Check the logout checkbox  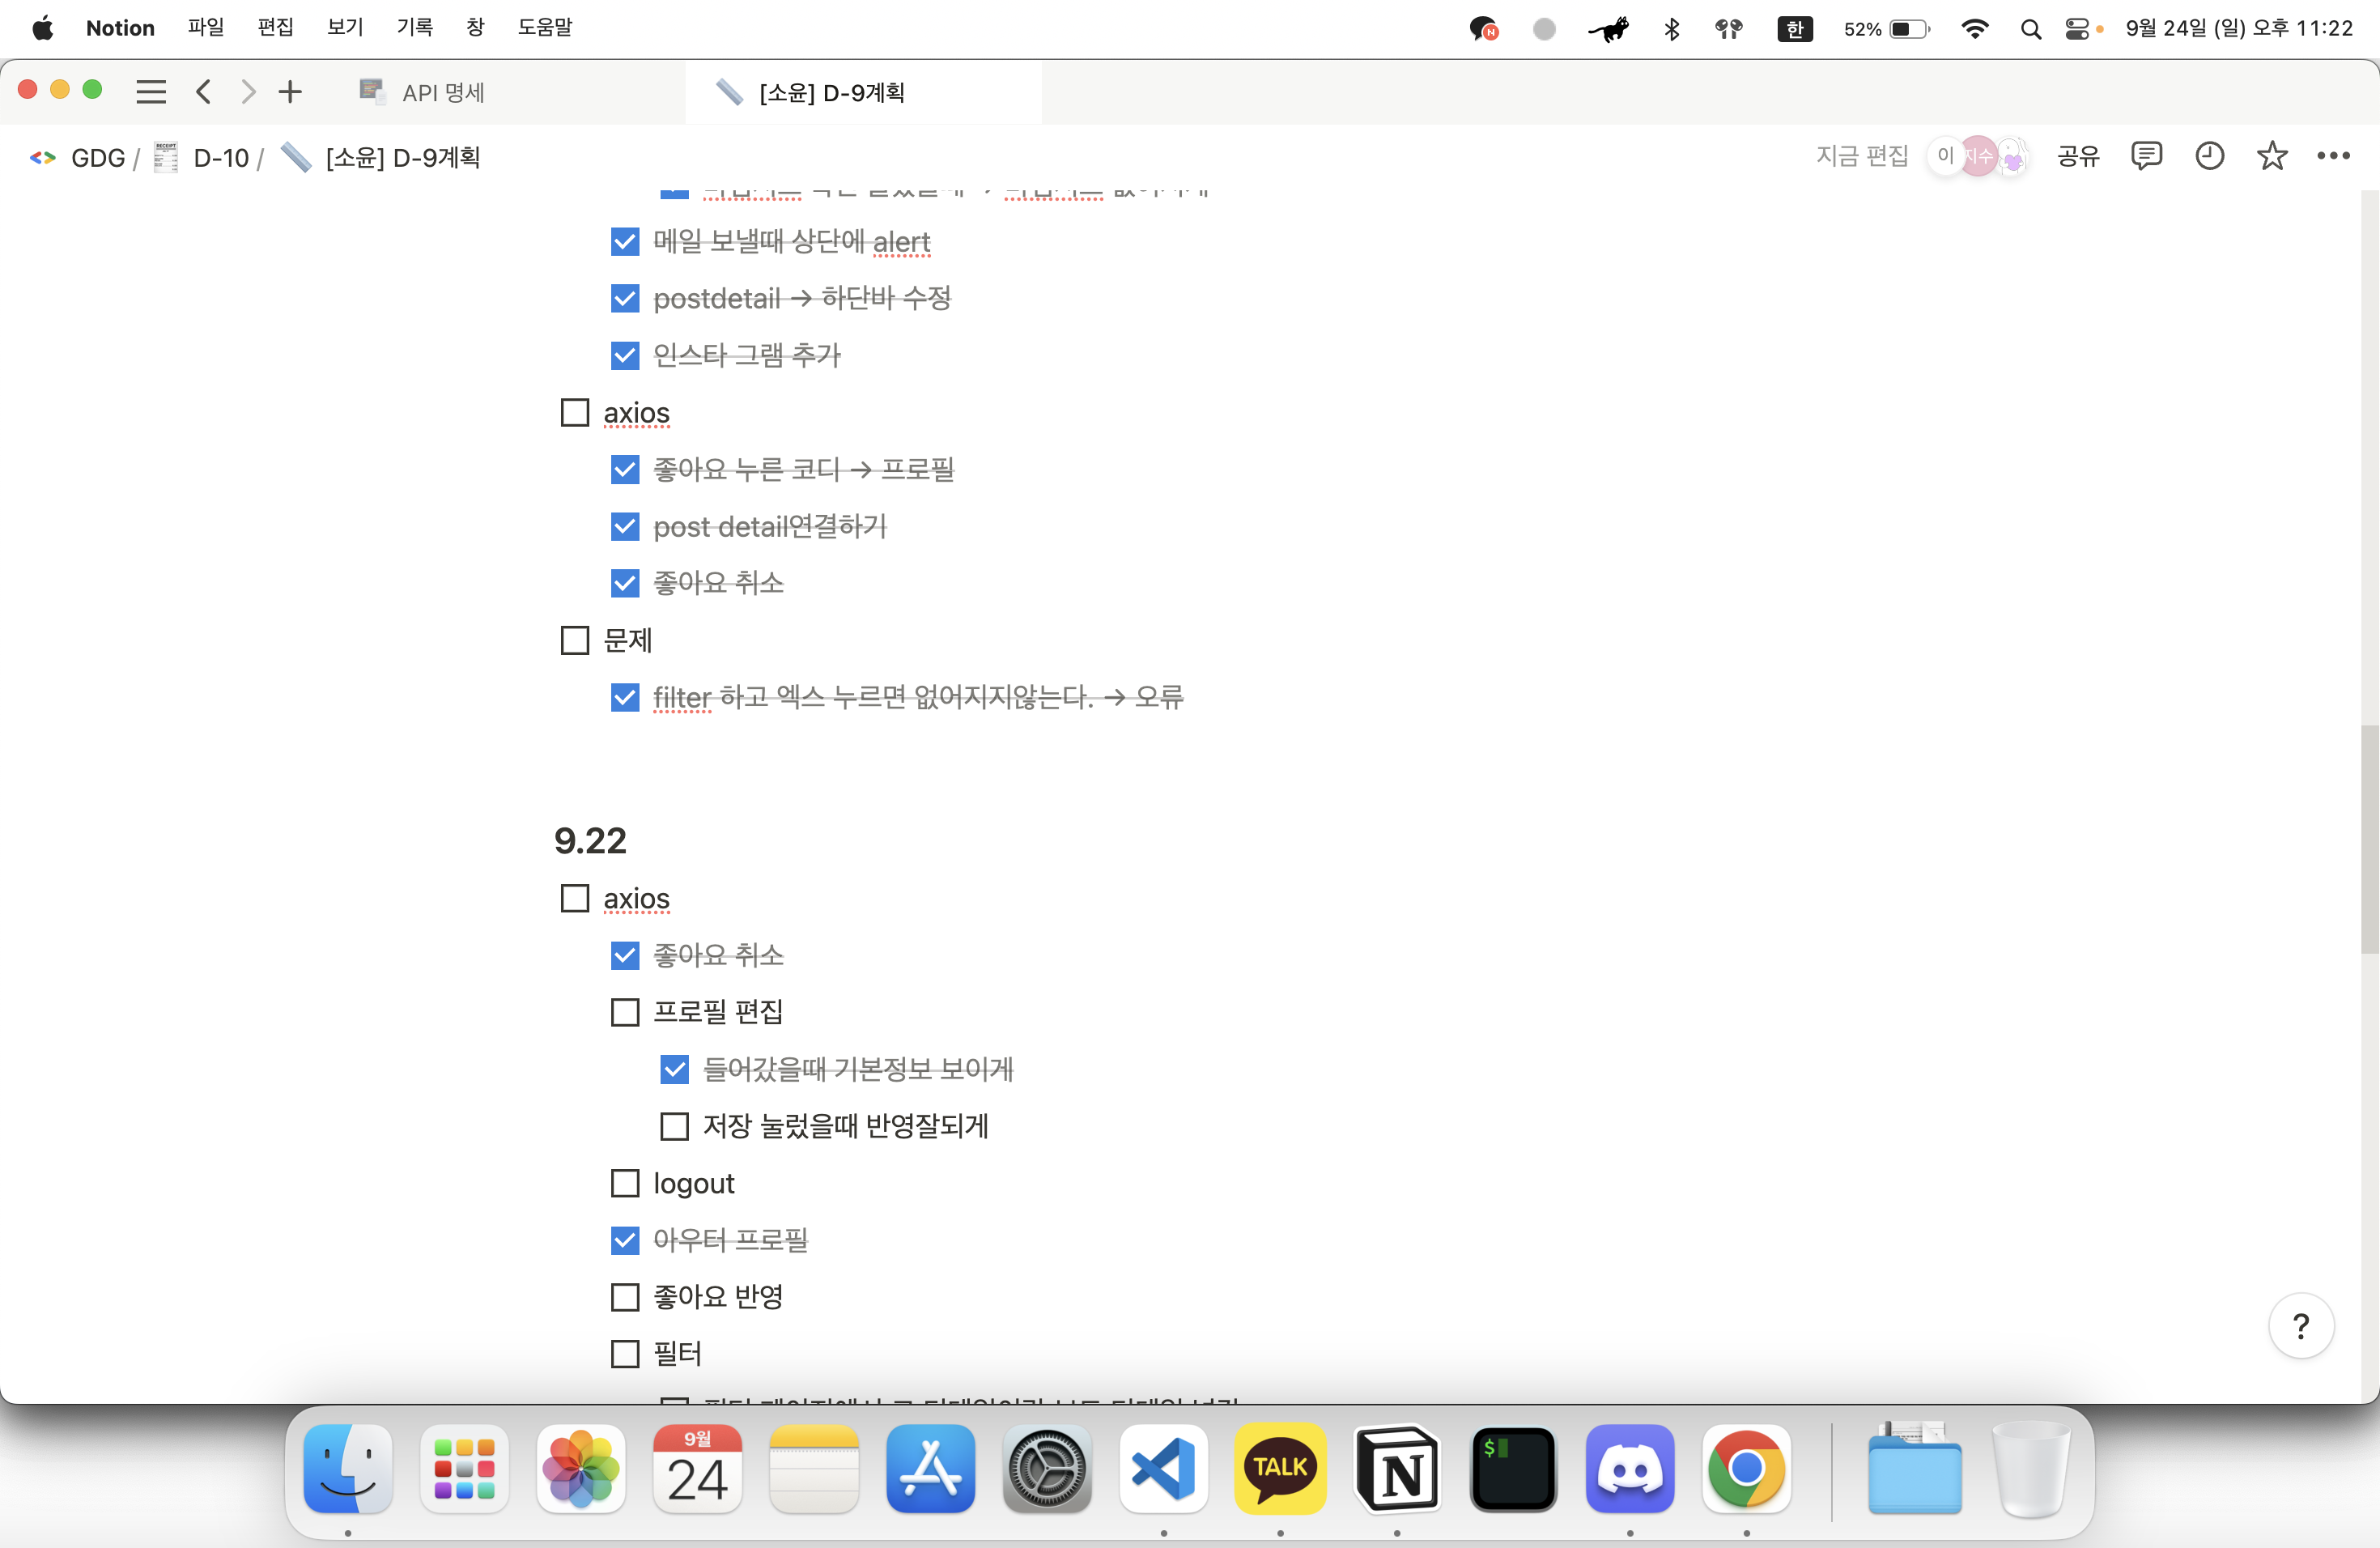(x=625, y=1183)
